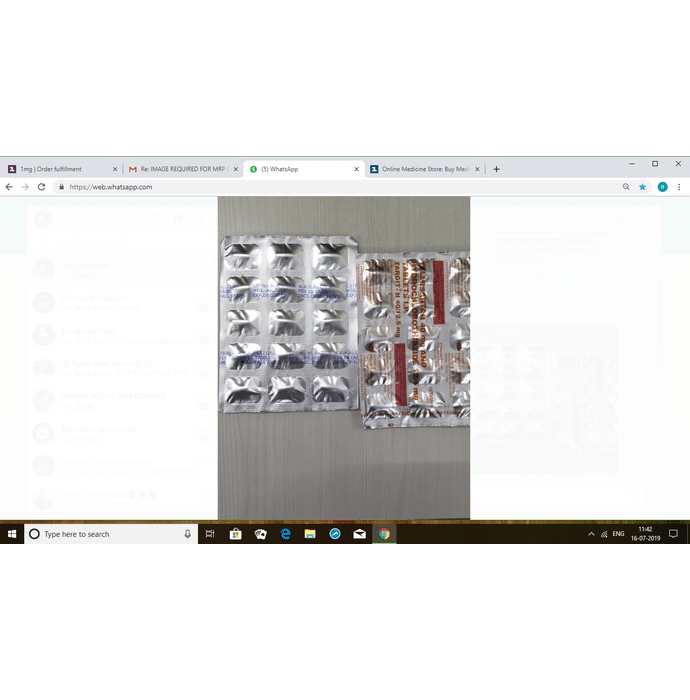Launch Microsoft Store from the taskbar
The width and height of the screenshot is (690, 700).
point(235,534)
